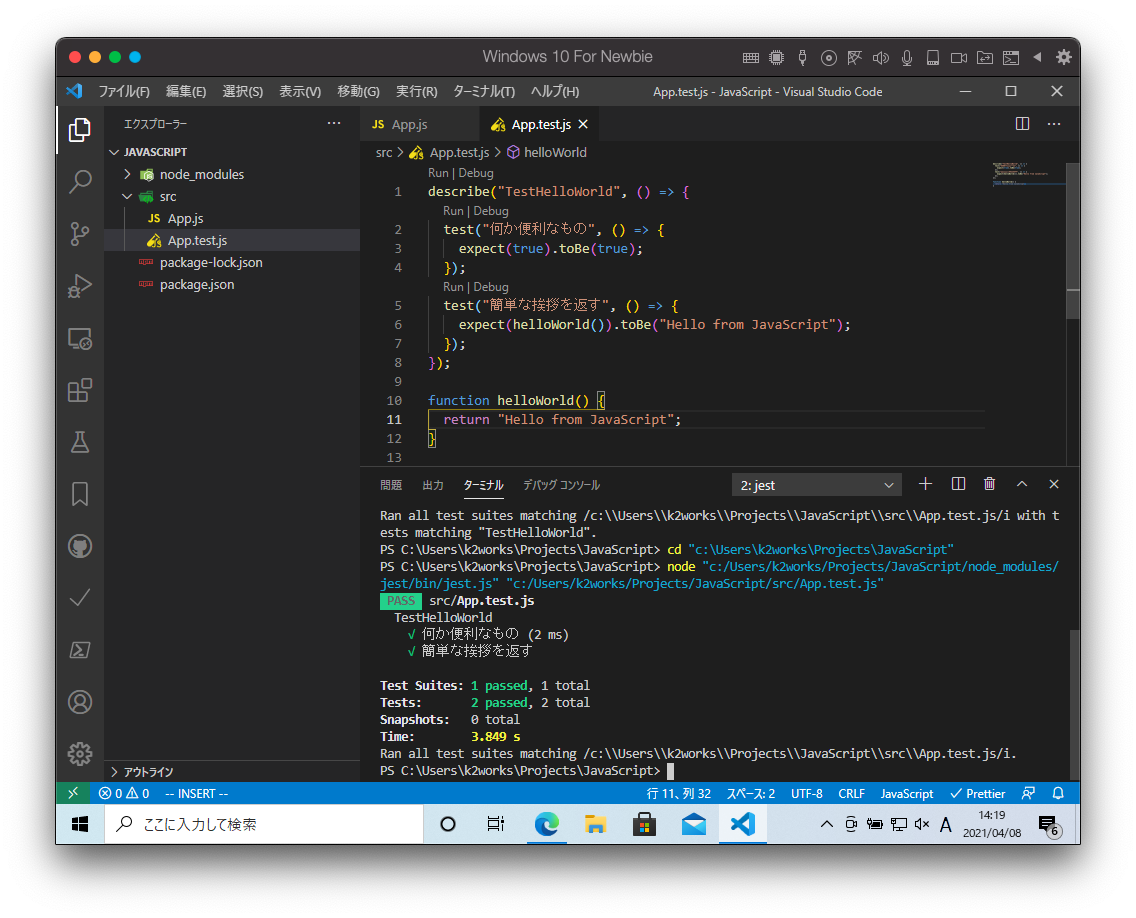Click the Manage gear icon
The height and width of the screenshot is (918, 1136).
[80, 754]
